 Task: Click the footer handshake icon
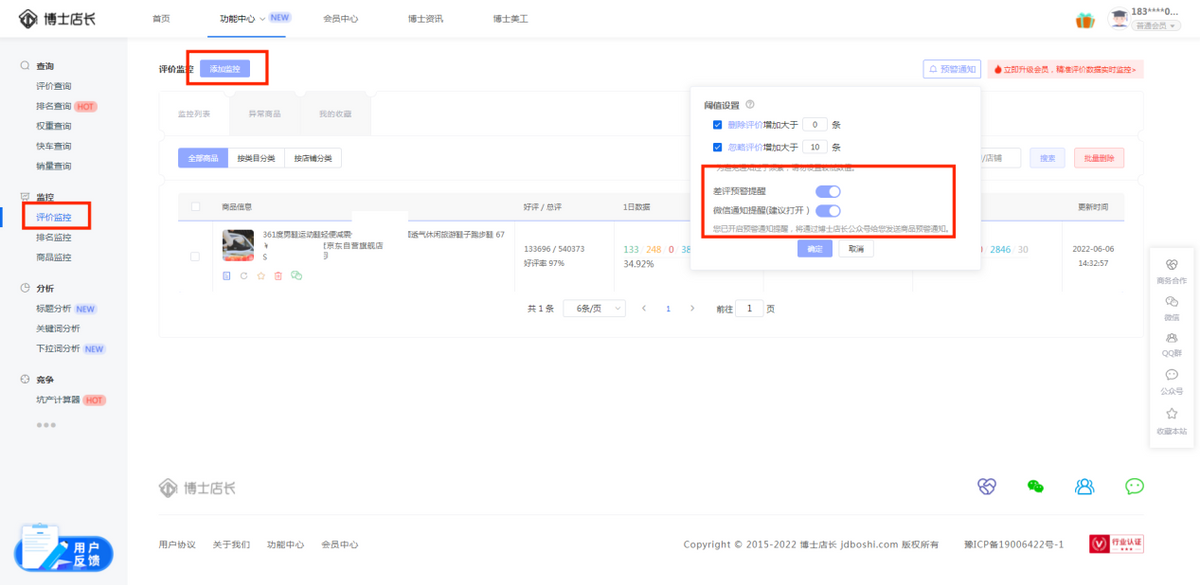(987, 486)
